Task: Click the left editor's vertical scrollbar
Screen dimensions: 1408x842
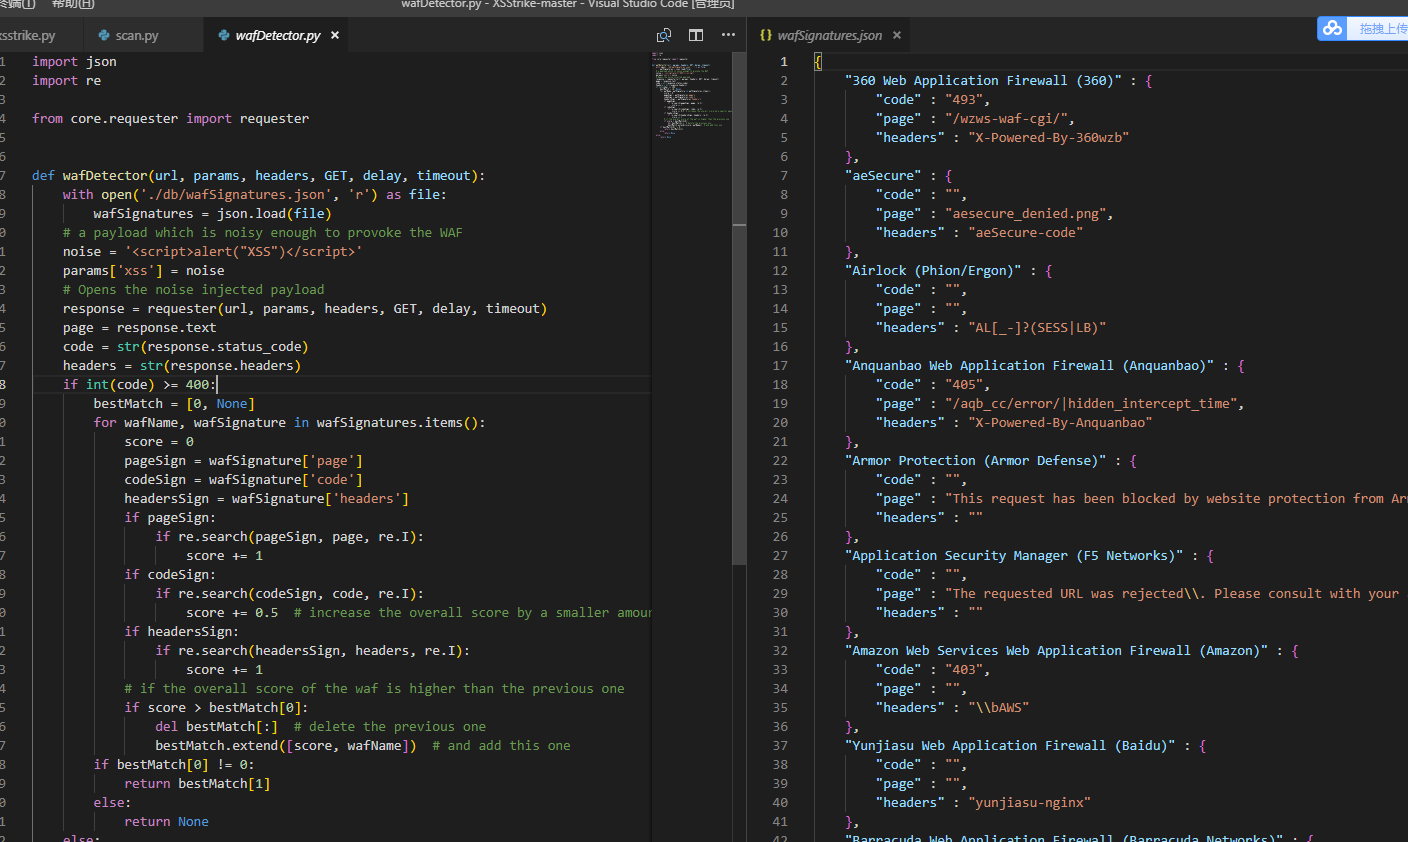Action: 739,300
